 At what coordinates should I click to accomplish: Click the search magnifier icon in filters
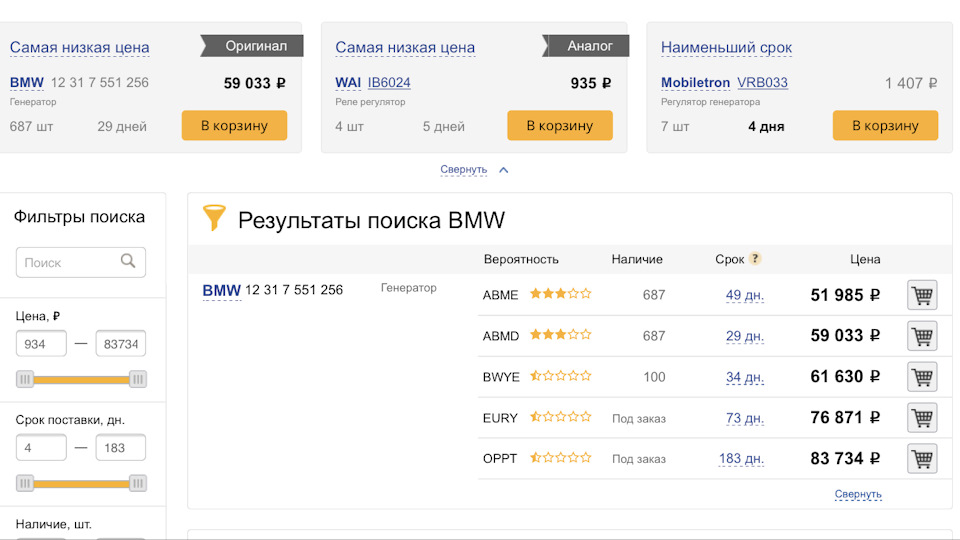pos(128,261)
